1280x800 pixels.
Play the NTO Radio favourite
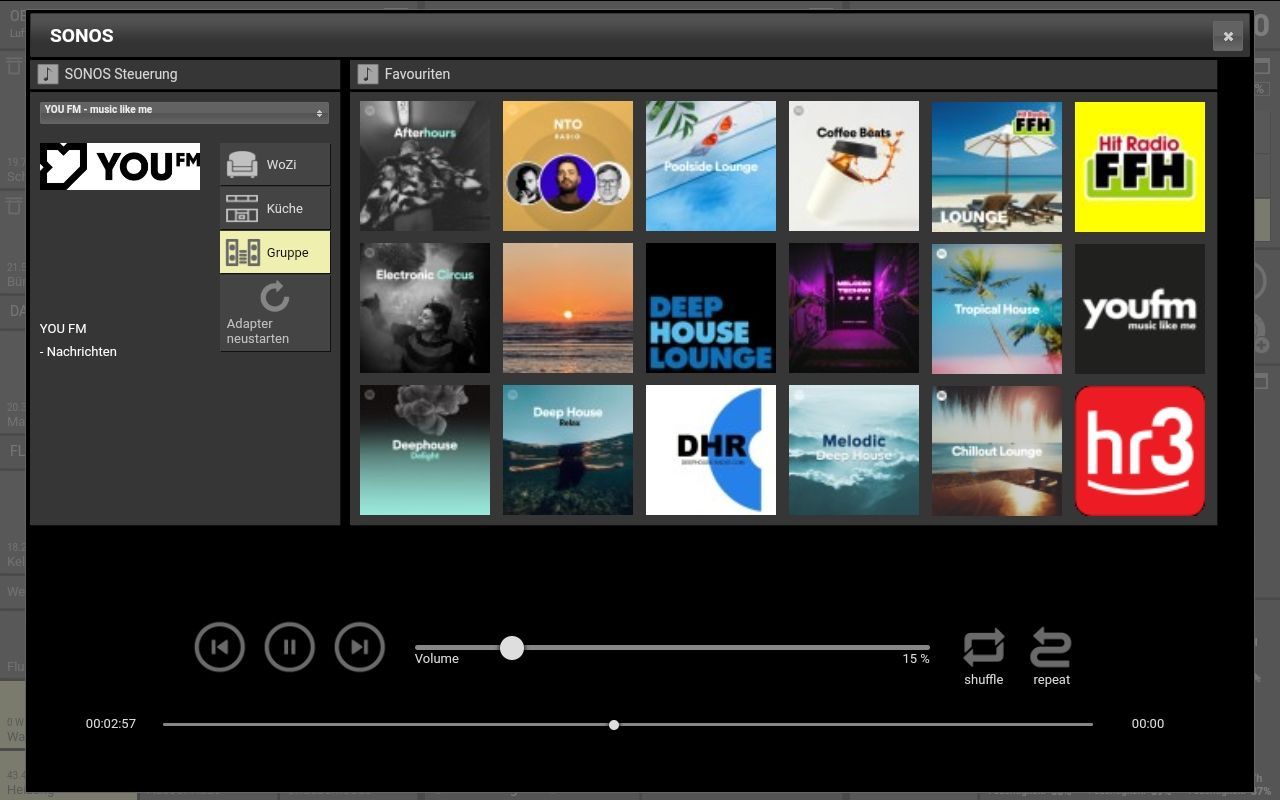click(568, 166)
